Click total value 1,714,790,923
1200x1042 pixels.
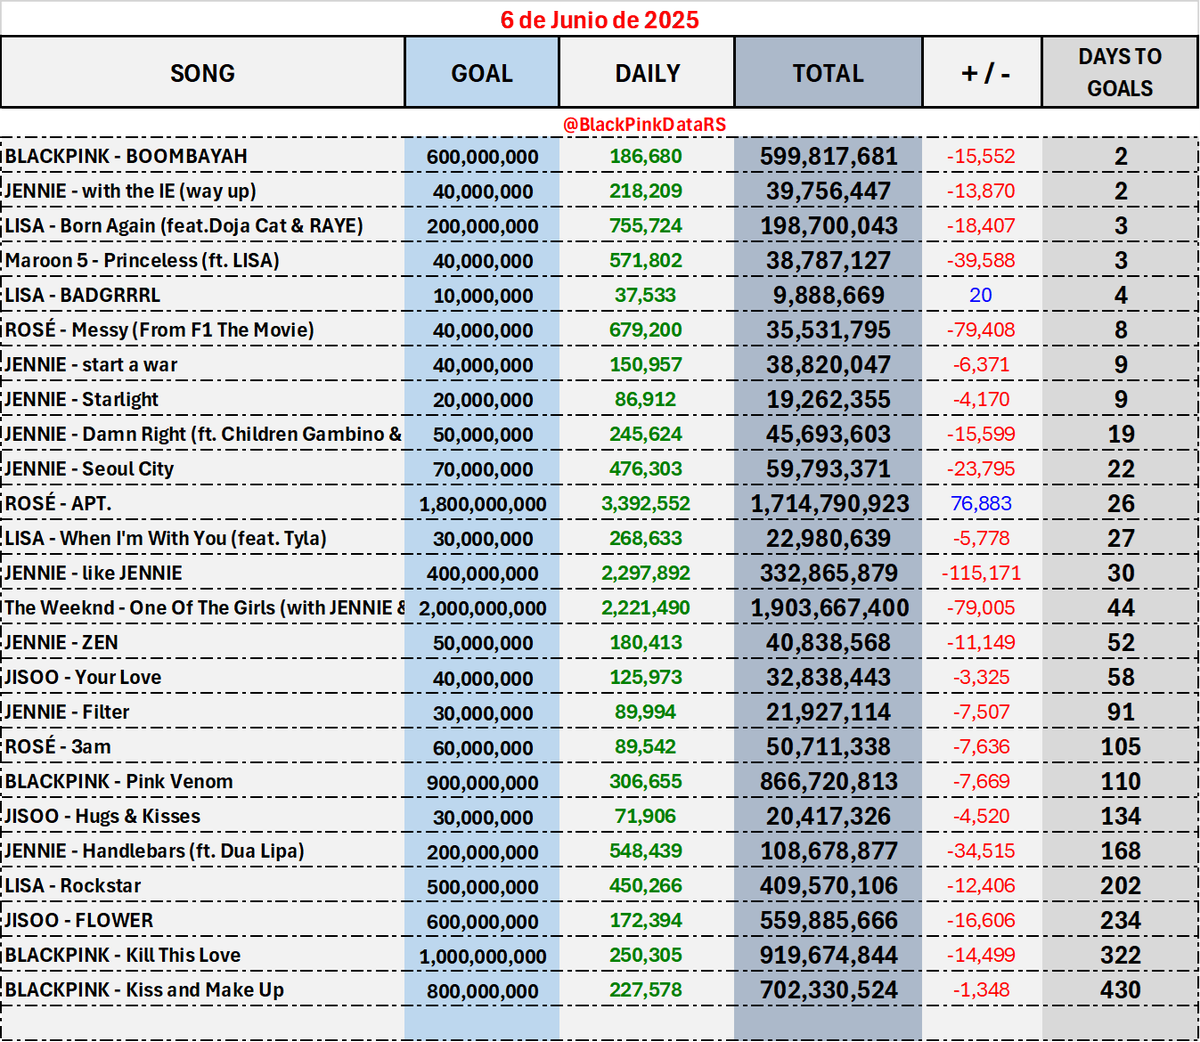pos(829,504)
